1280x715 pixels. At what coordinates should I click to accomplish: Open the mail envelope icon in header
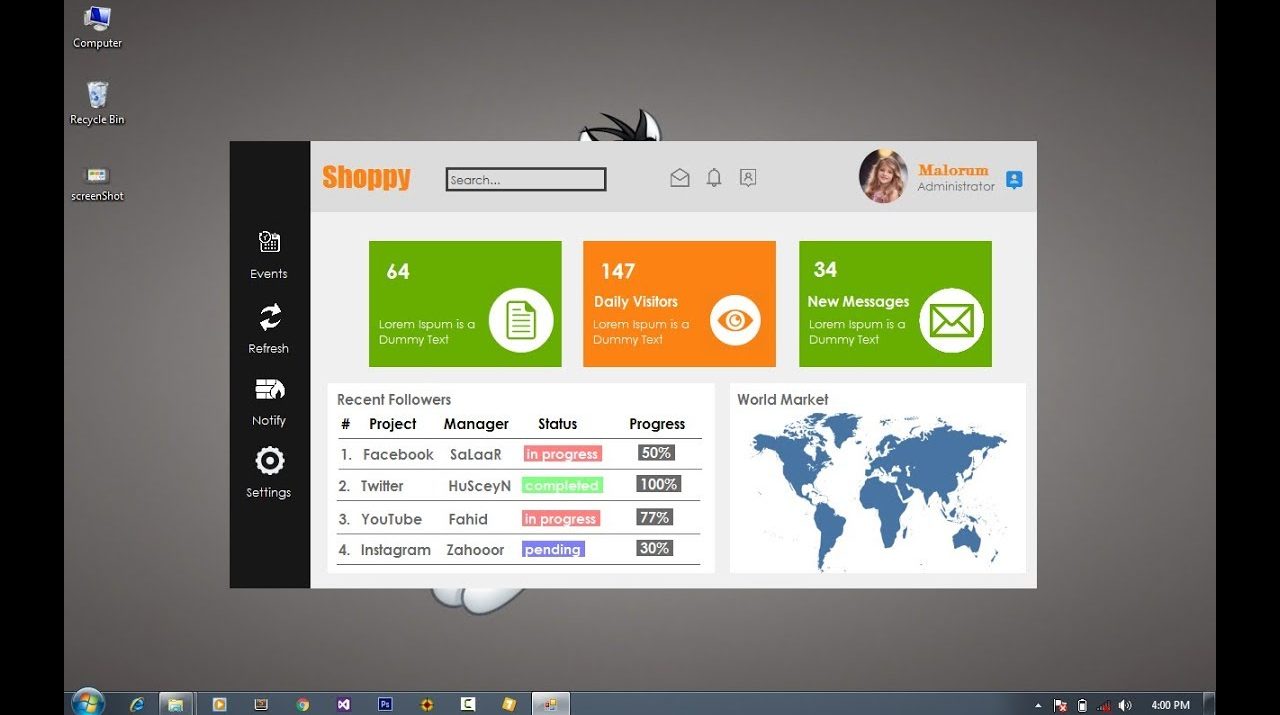680,178
